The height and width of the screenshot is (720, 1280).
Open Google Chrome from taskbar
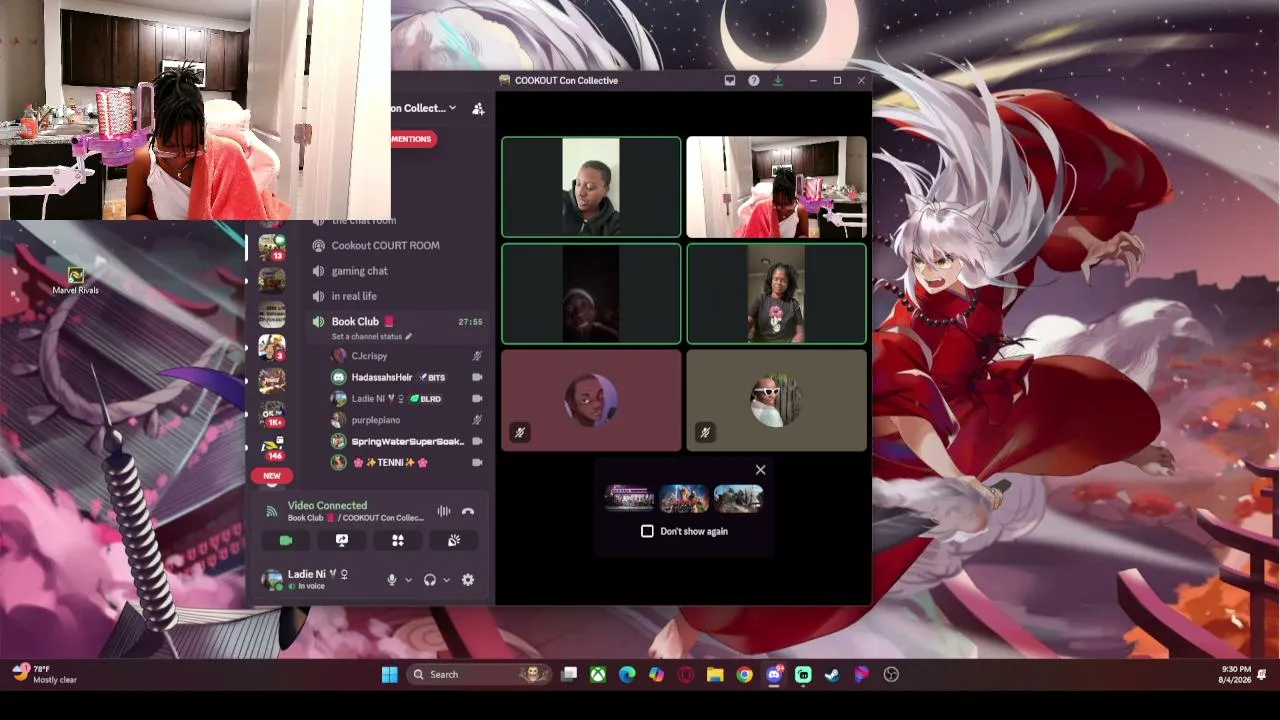coord(744,675)
